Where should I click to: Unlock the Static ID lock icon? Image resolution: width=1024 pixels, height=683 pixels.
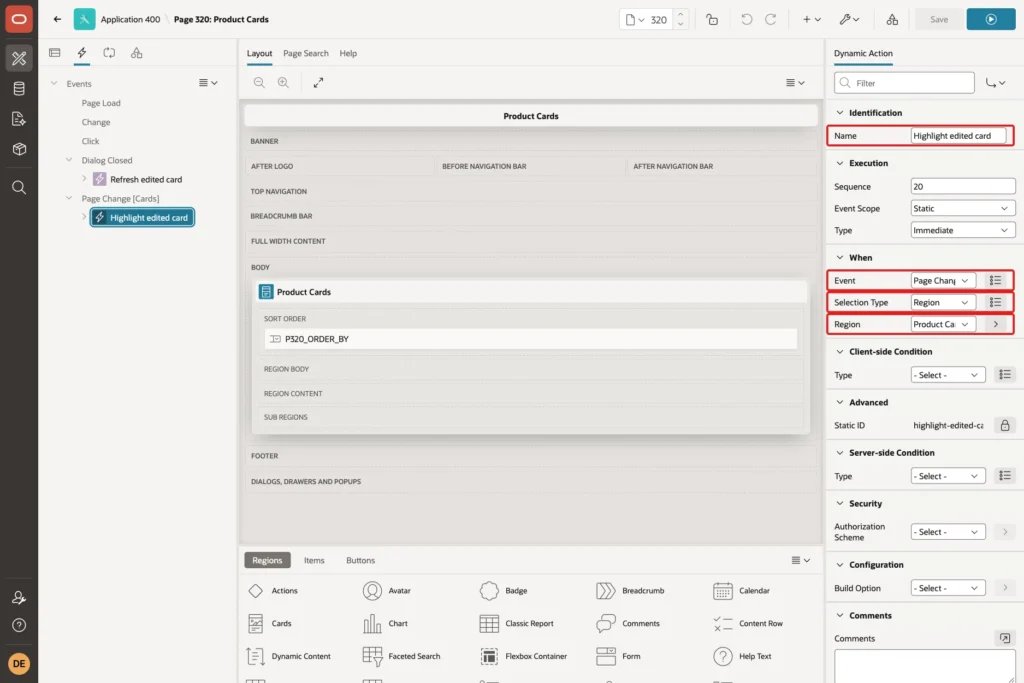pos(1004,426)
